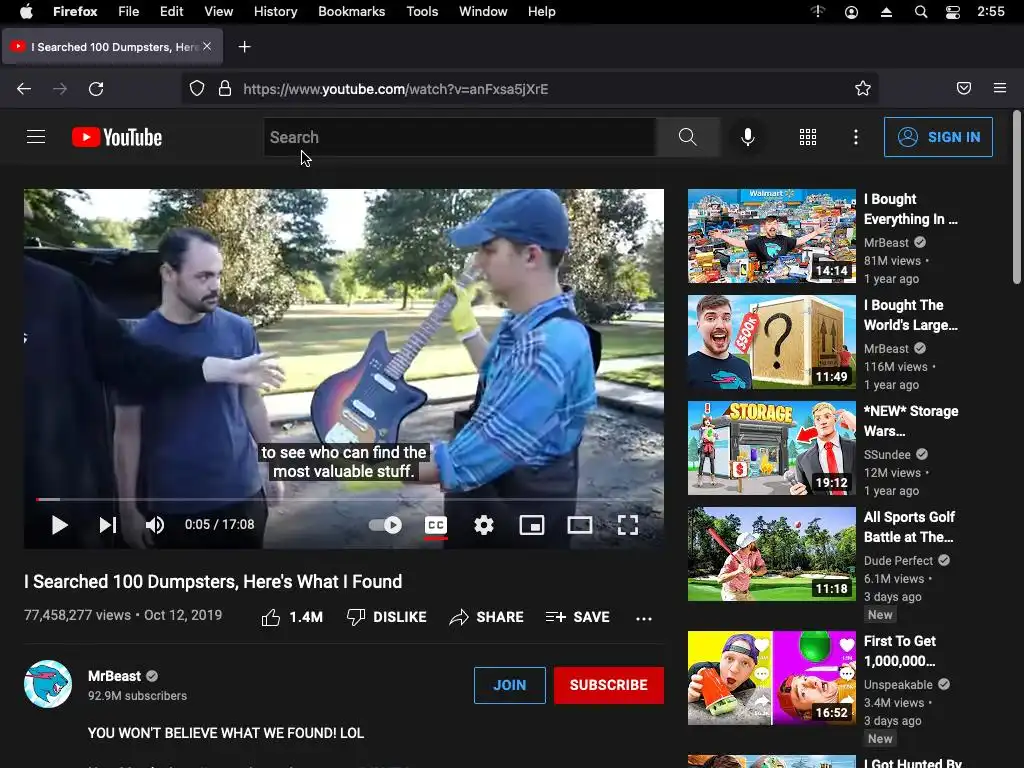Open 'All Sports Golf Battle' video title
The height and width of the screenshot is (768, 1024).
coord(909,527)
